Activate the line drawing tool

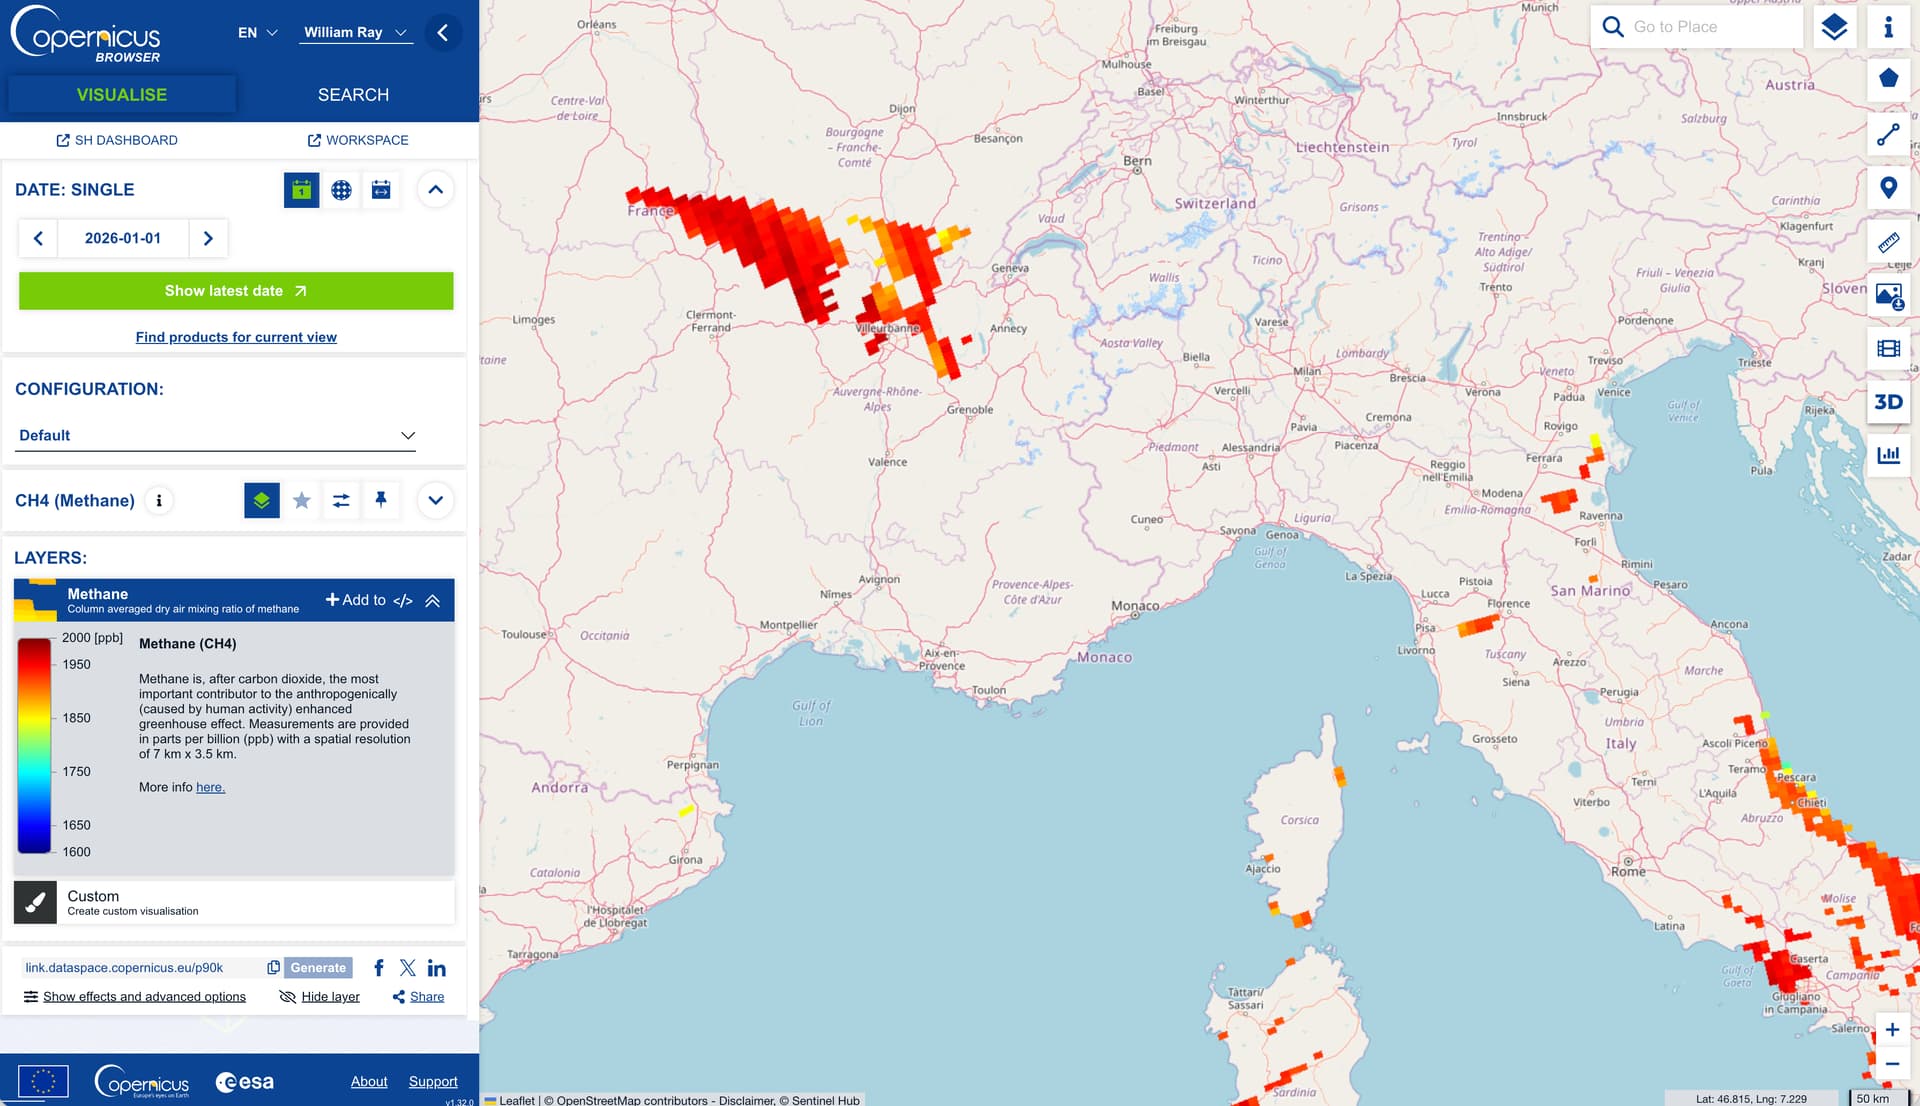pos(1888,134)
